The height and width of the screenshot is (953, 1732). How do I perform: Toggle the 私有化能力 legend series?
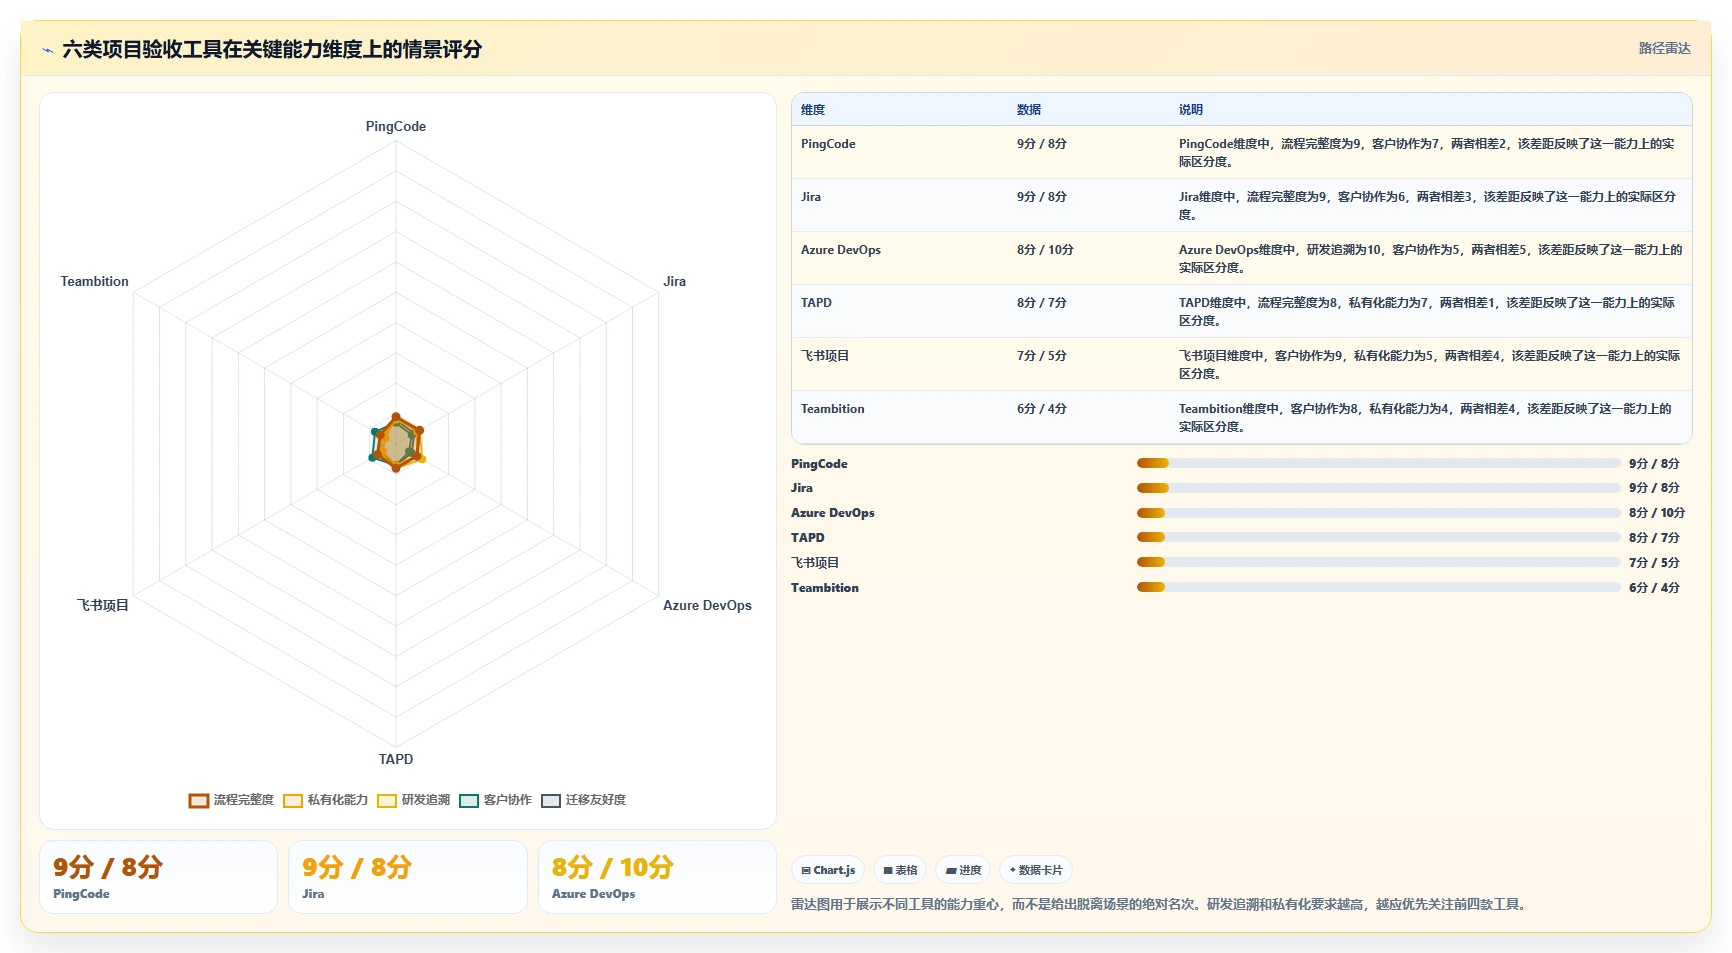(x=326, y=800)
